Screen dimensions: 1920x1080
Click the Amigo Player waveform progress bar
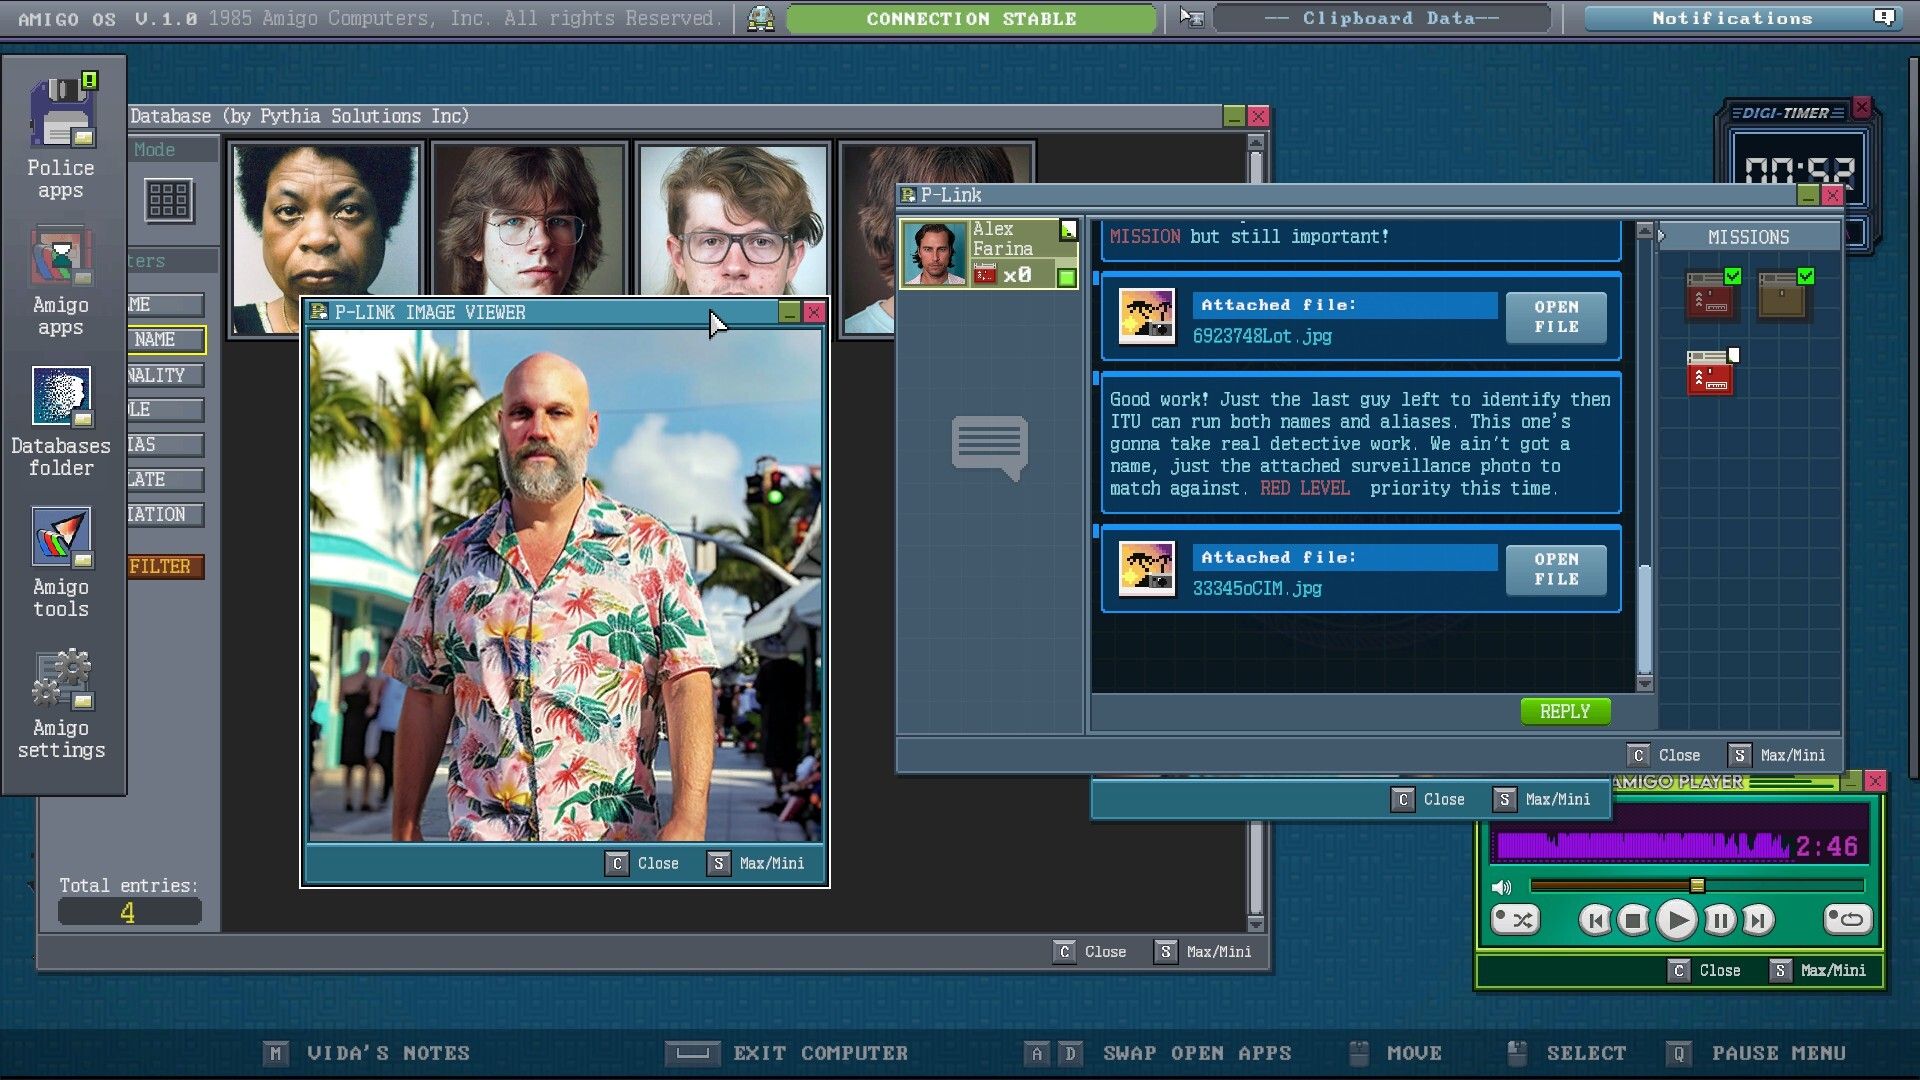(1643, 846)
